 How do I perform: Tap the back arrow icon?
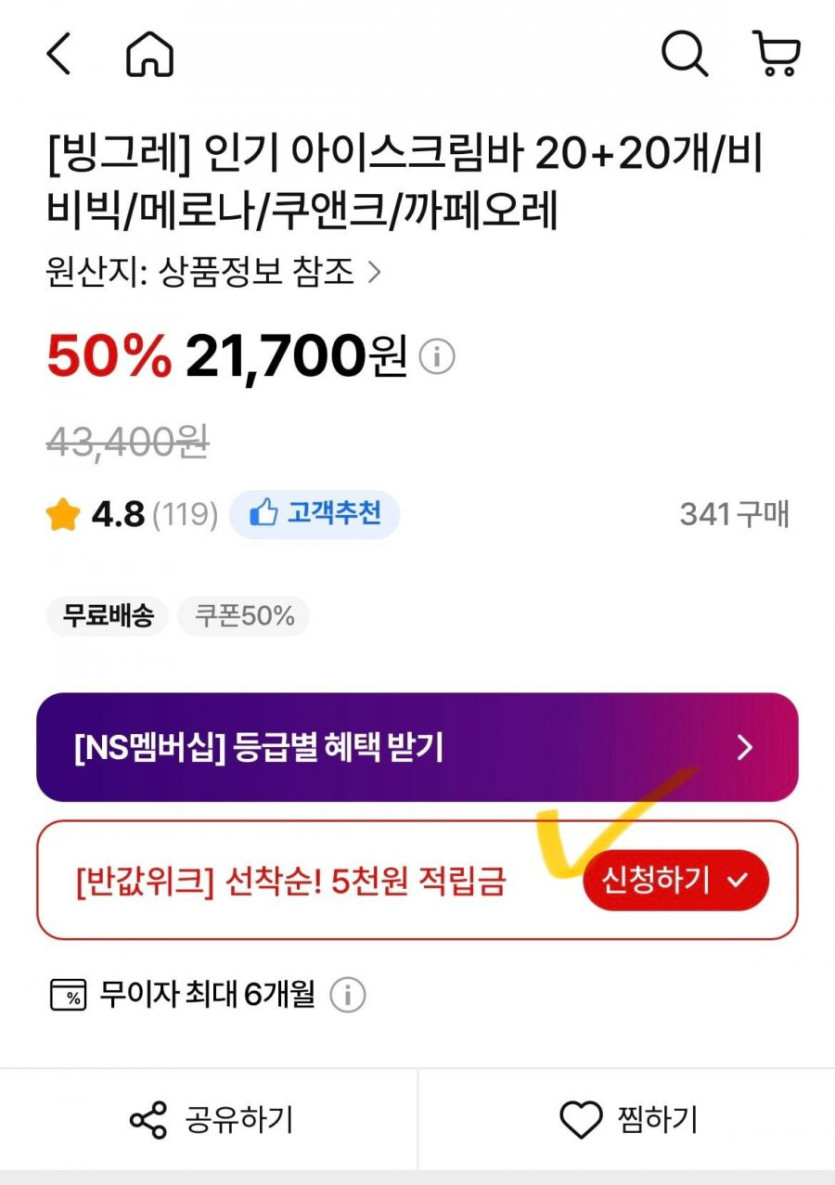pos(60,54)
